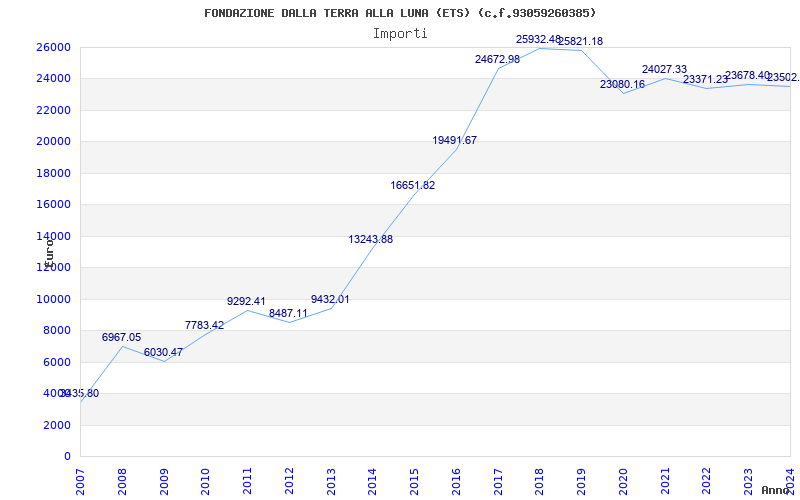Click the y-axis value 22000
The width and height of the screenshot is (800, 500).
(53, 110)
